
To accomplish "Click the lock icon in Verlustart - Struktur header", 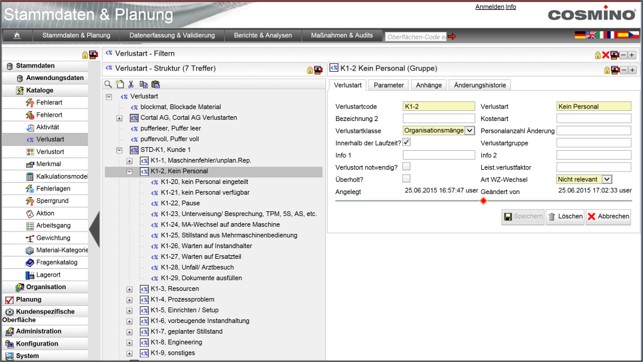I will click(310, 70).
